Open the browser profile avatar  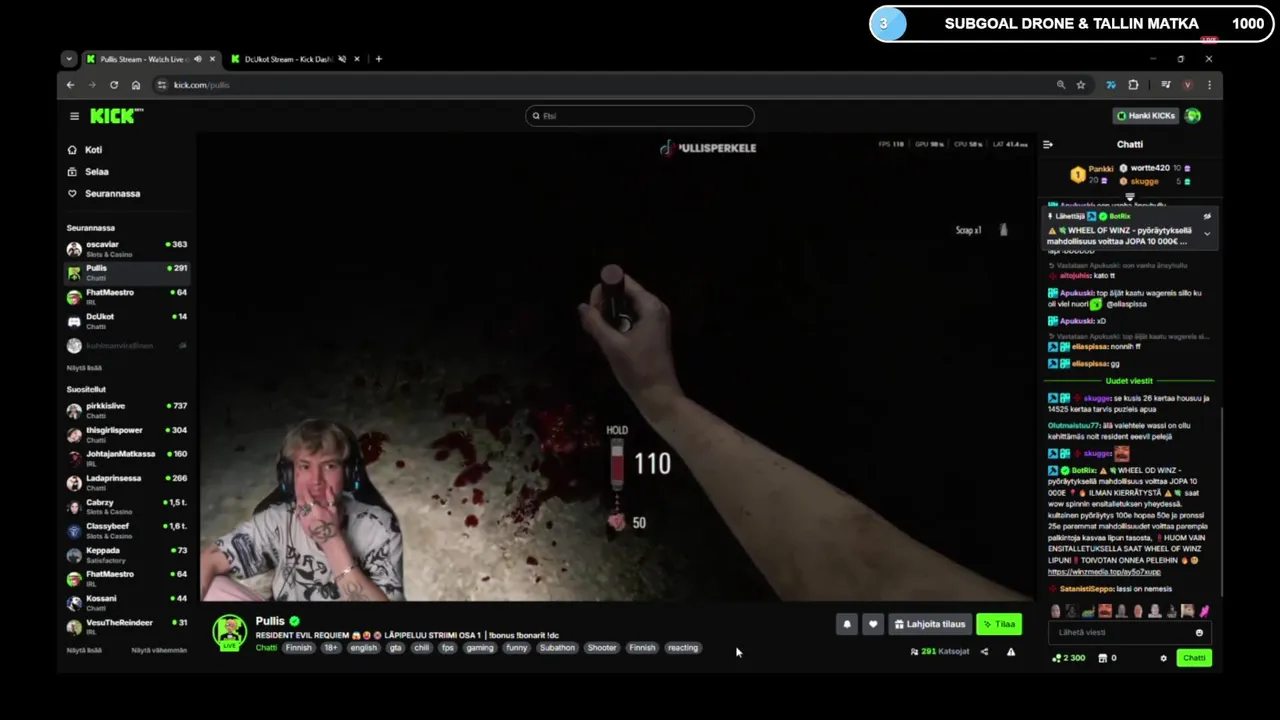pos(1188,85)
